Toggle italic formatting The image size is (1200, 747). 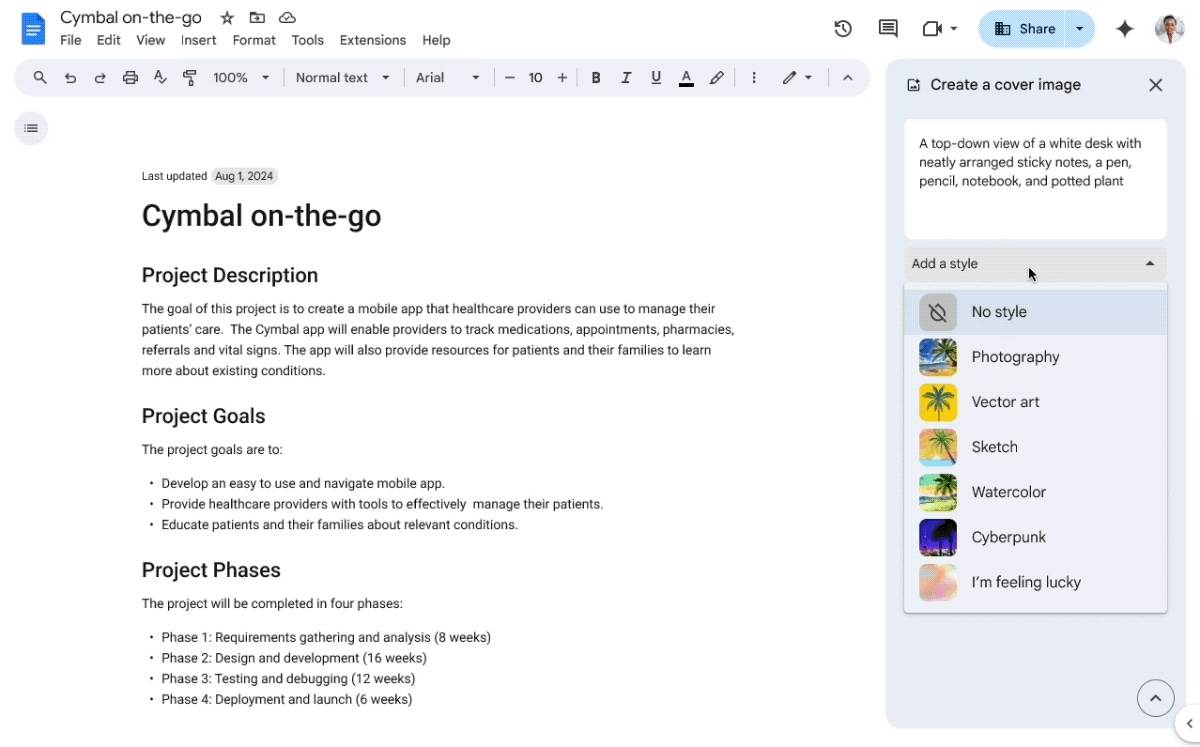click(626, 77)
